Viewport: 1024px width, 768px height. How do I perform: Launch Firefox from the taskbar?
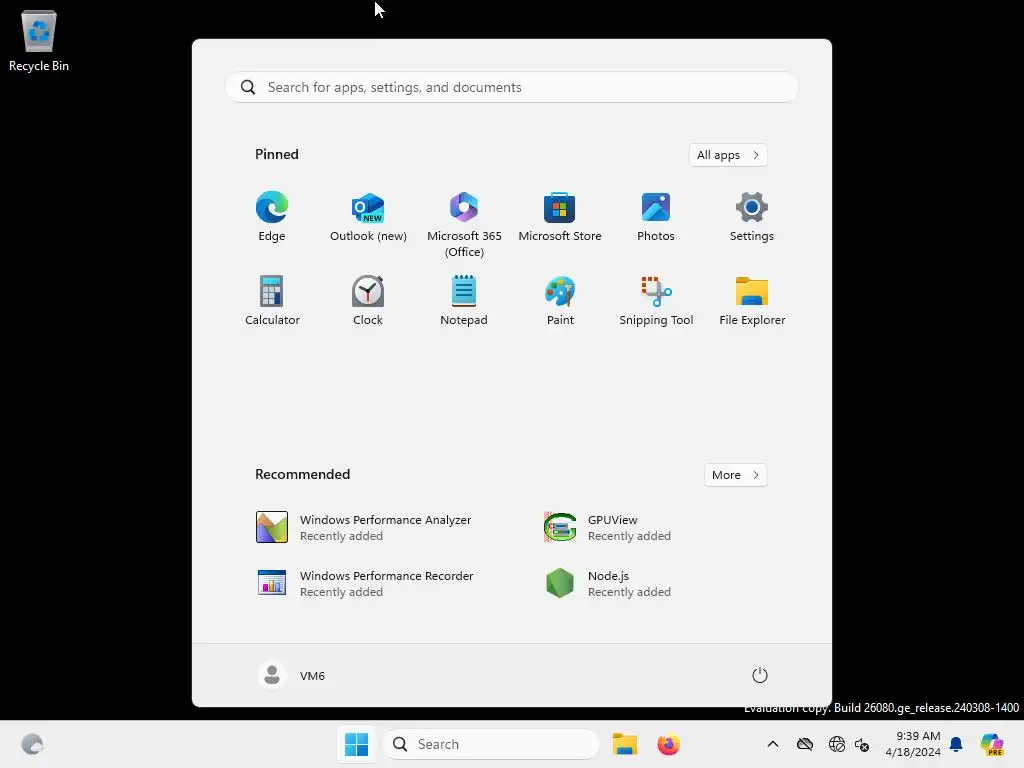[x=668, y=744]
